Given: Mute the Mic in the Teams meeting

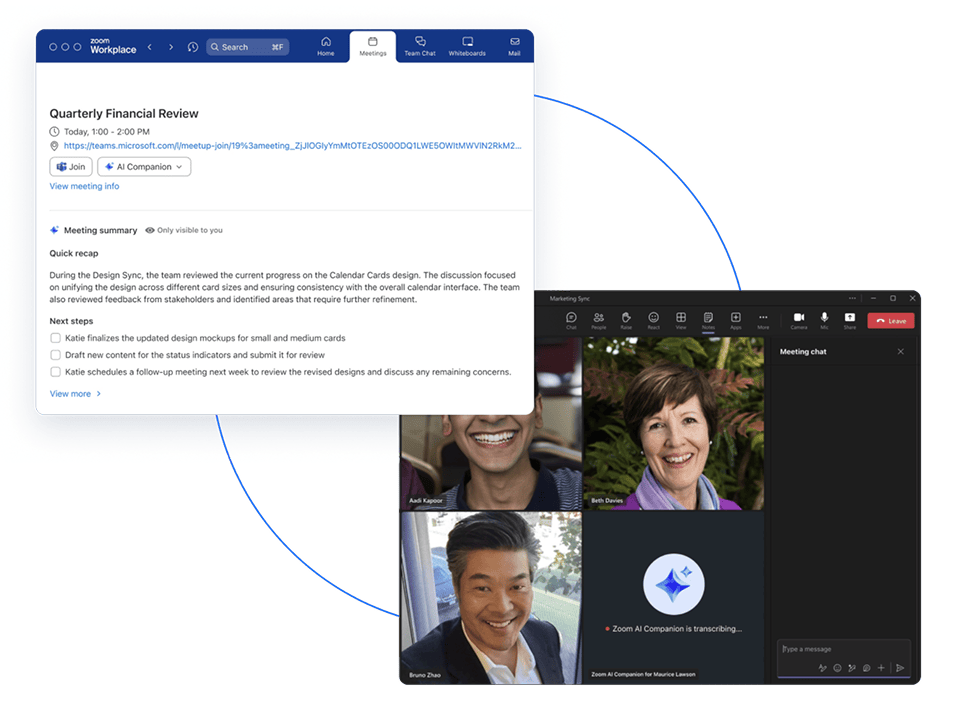Looking at the screenshot, I should tap(823, 319).
